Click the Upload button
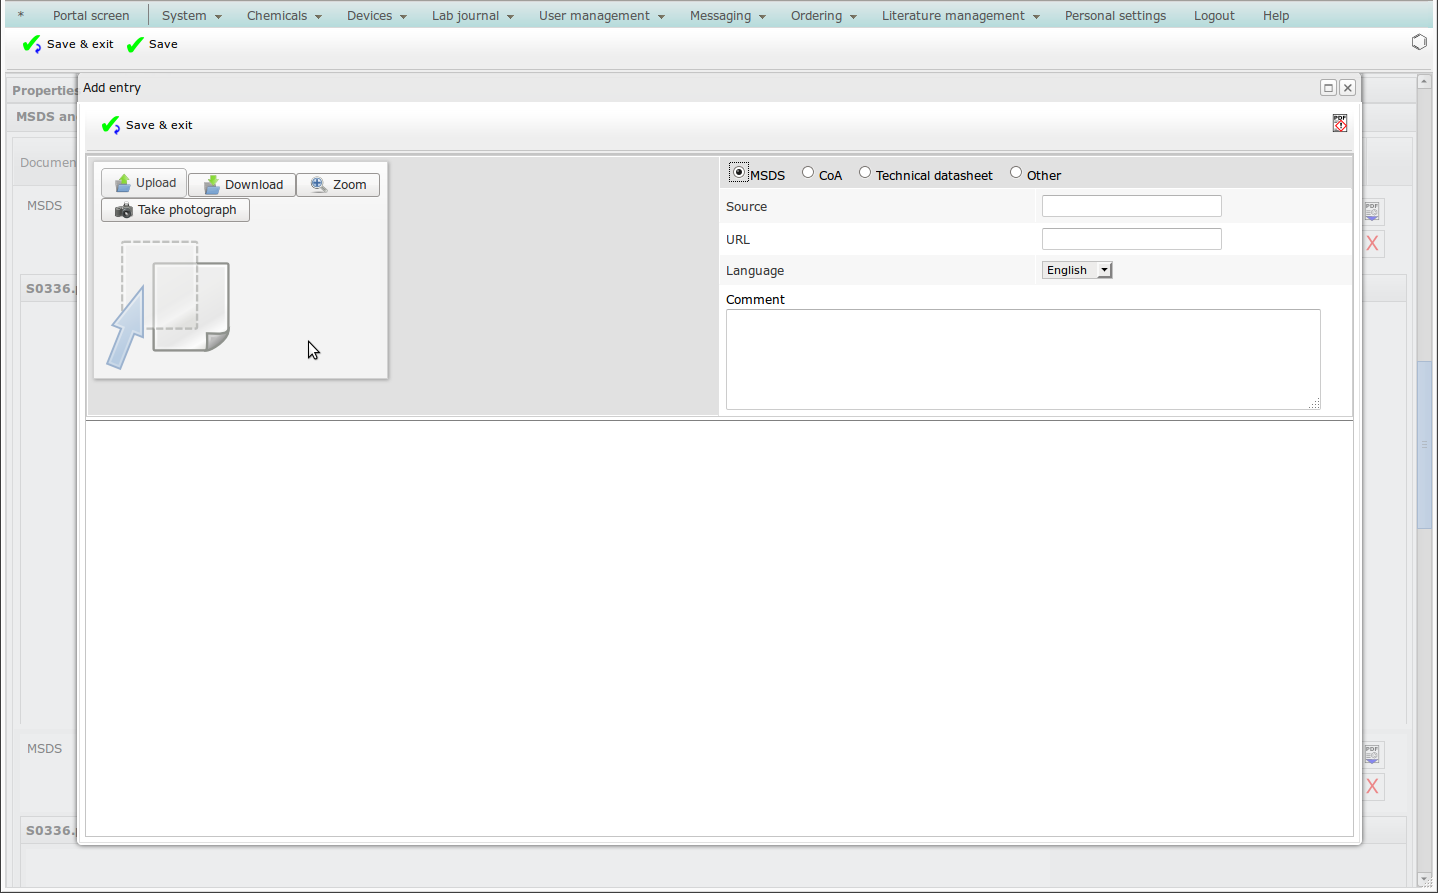The height and width of the screenshot is (893, 1438). [144, 183]
